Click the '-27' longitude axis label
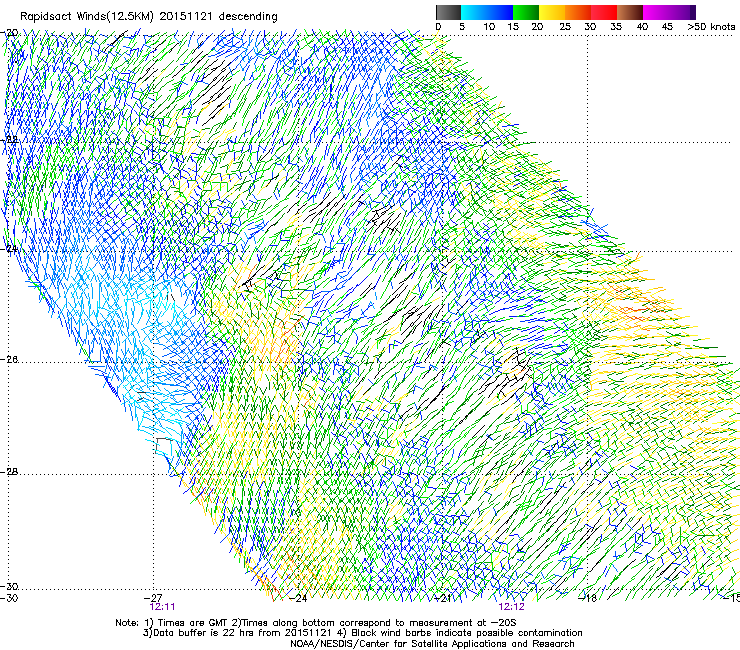 152,598
